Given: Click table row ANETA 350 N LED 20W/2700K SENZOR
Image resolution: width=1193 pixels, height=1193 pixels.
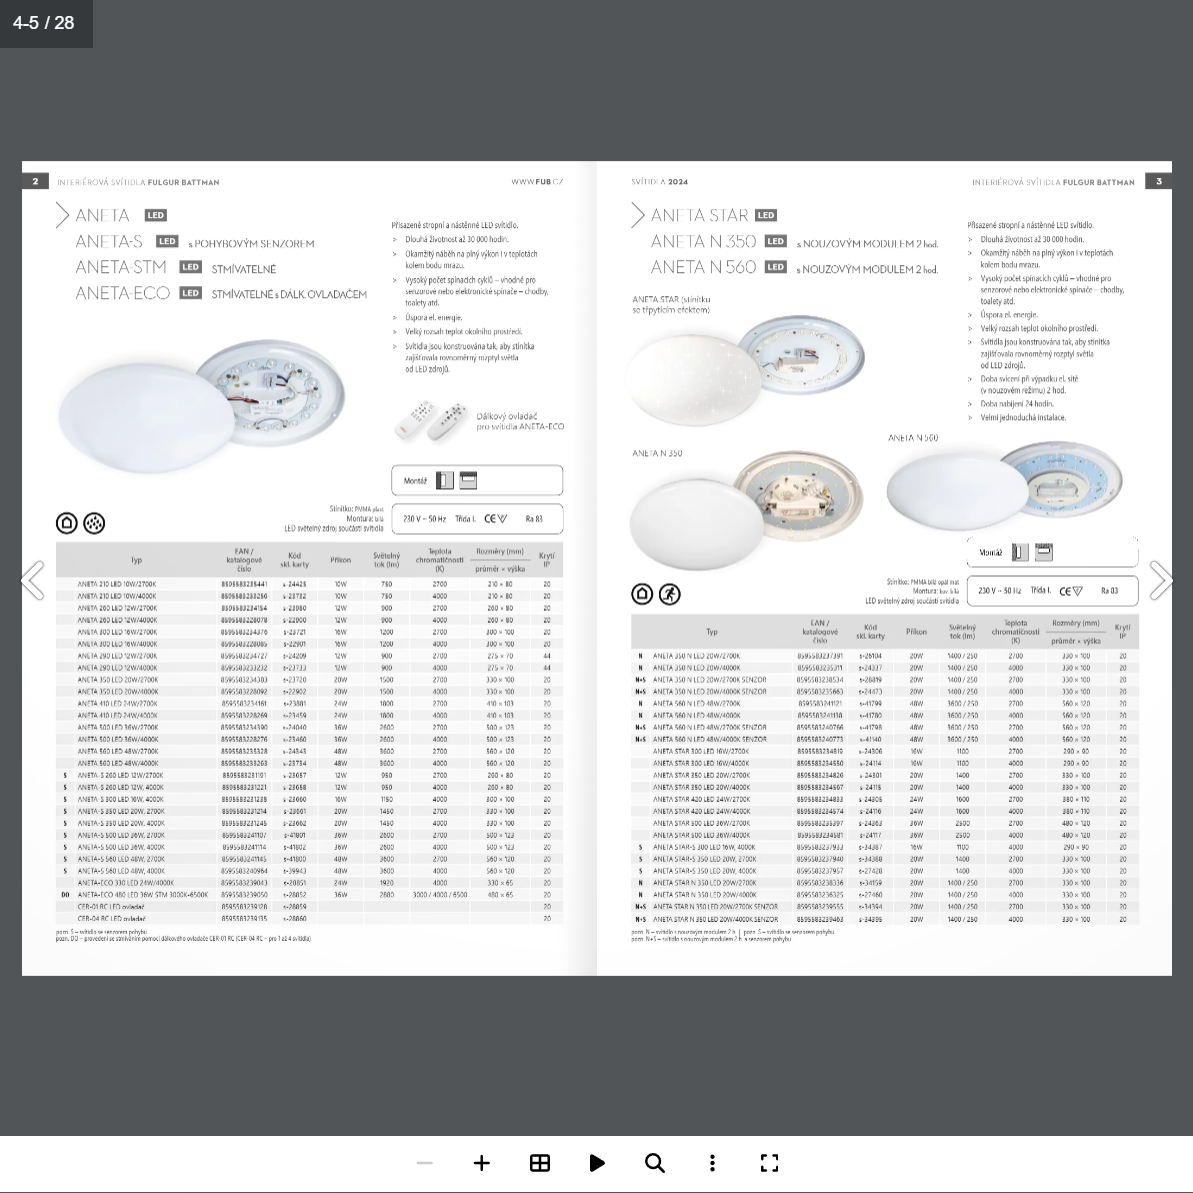Looking at the screenshot, I should click(885, 680).
